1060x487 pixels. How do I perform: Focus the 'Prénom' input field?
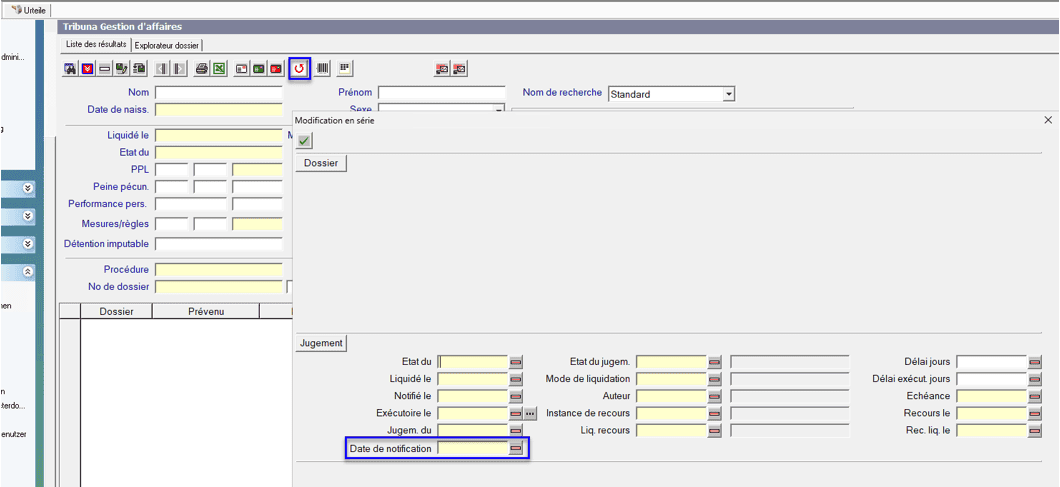(x=441, y=93)
